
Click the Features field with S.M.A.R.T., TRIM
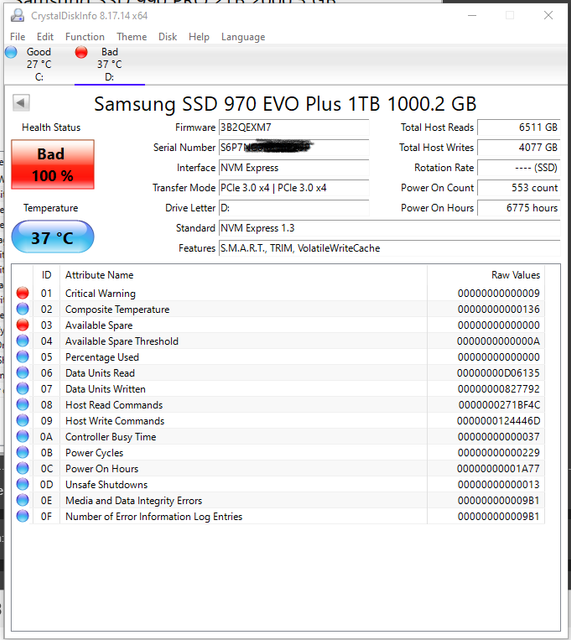(x=389, y=248)
